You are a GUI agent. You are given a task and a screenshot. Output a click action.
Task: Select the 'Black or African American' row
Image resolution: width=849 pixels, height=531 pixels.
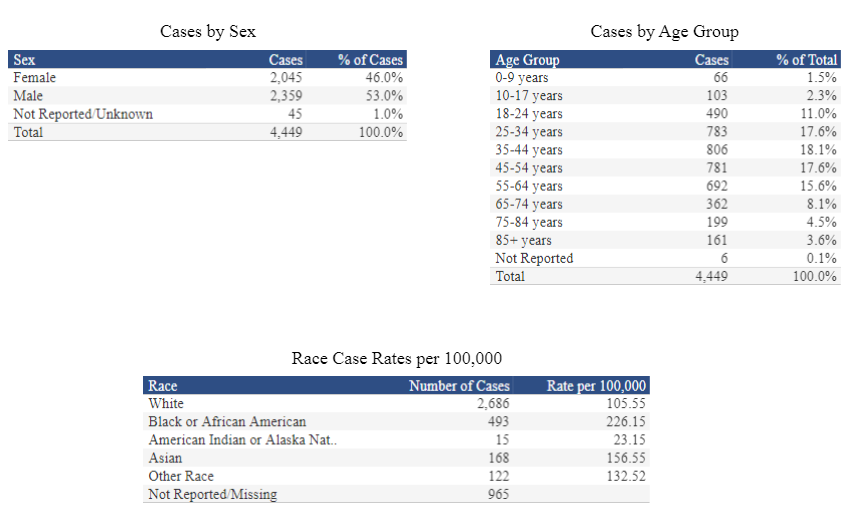[227, 422]
